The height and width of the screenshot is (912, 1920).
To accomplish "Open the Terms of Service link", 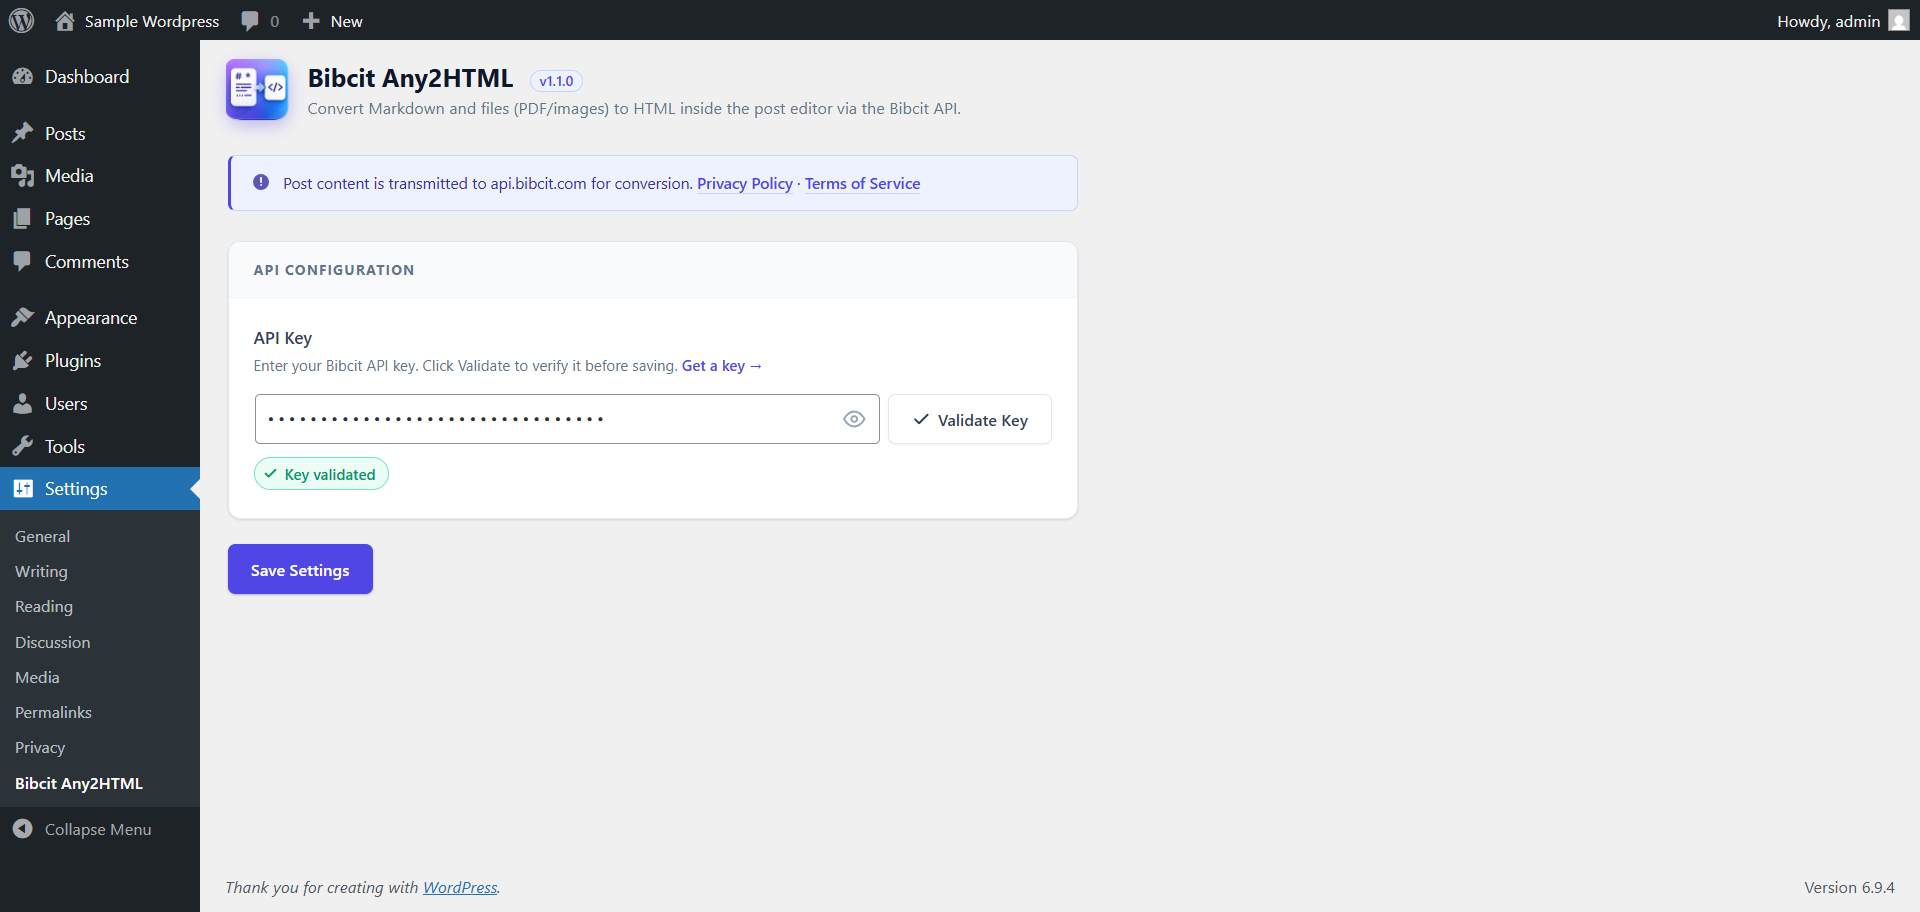I will pos(862,184).
